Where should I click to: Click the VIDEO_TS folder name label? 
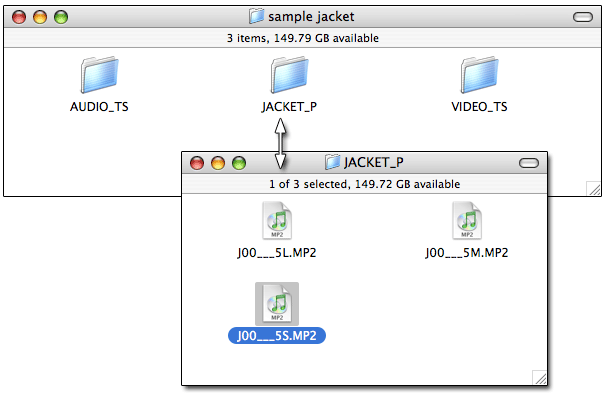(x=479, y=107)
